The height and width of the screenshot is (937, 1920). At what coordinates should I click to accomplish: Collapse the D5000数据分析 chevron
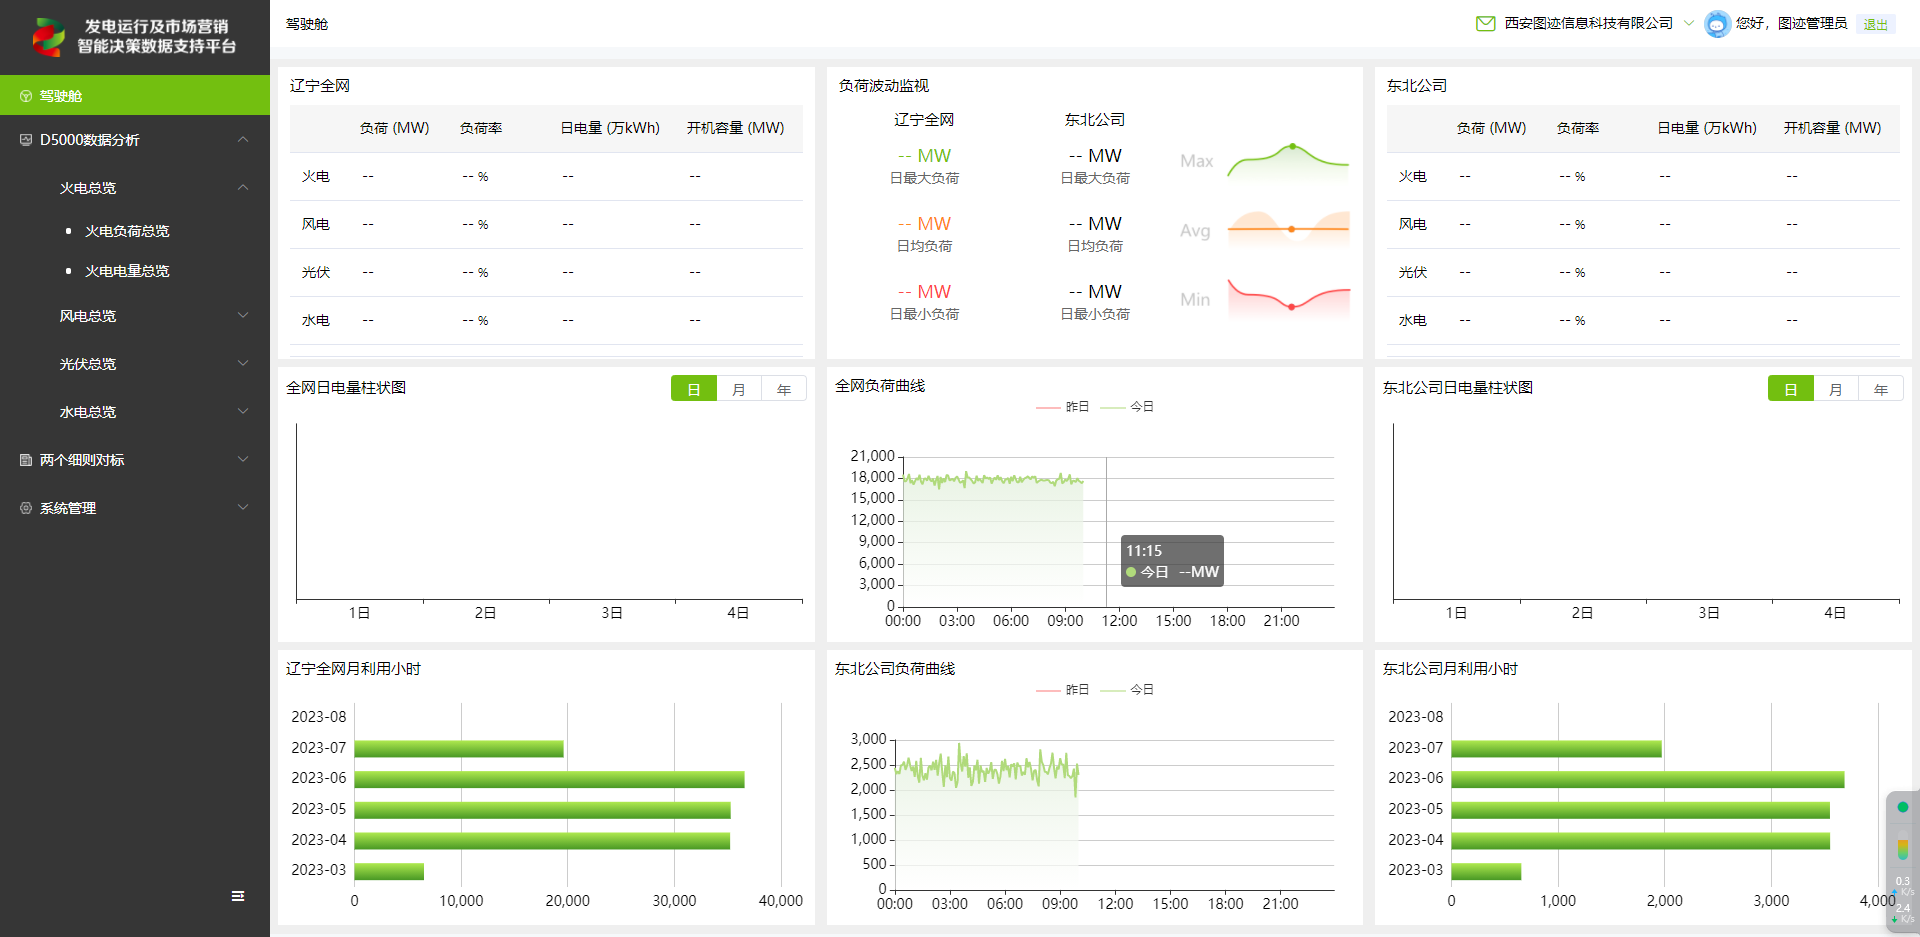[243, 139]
